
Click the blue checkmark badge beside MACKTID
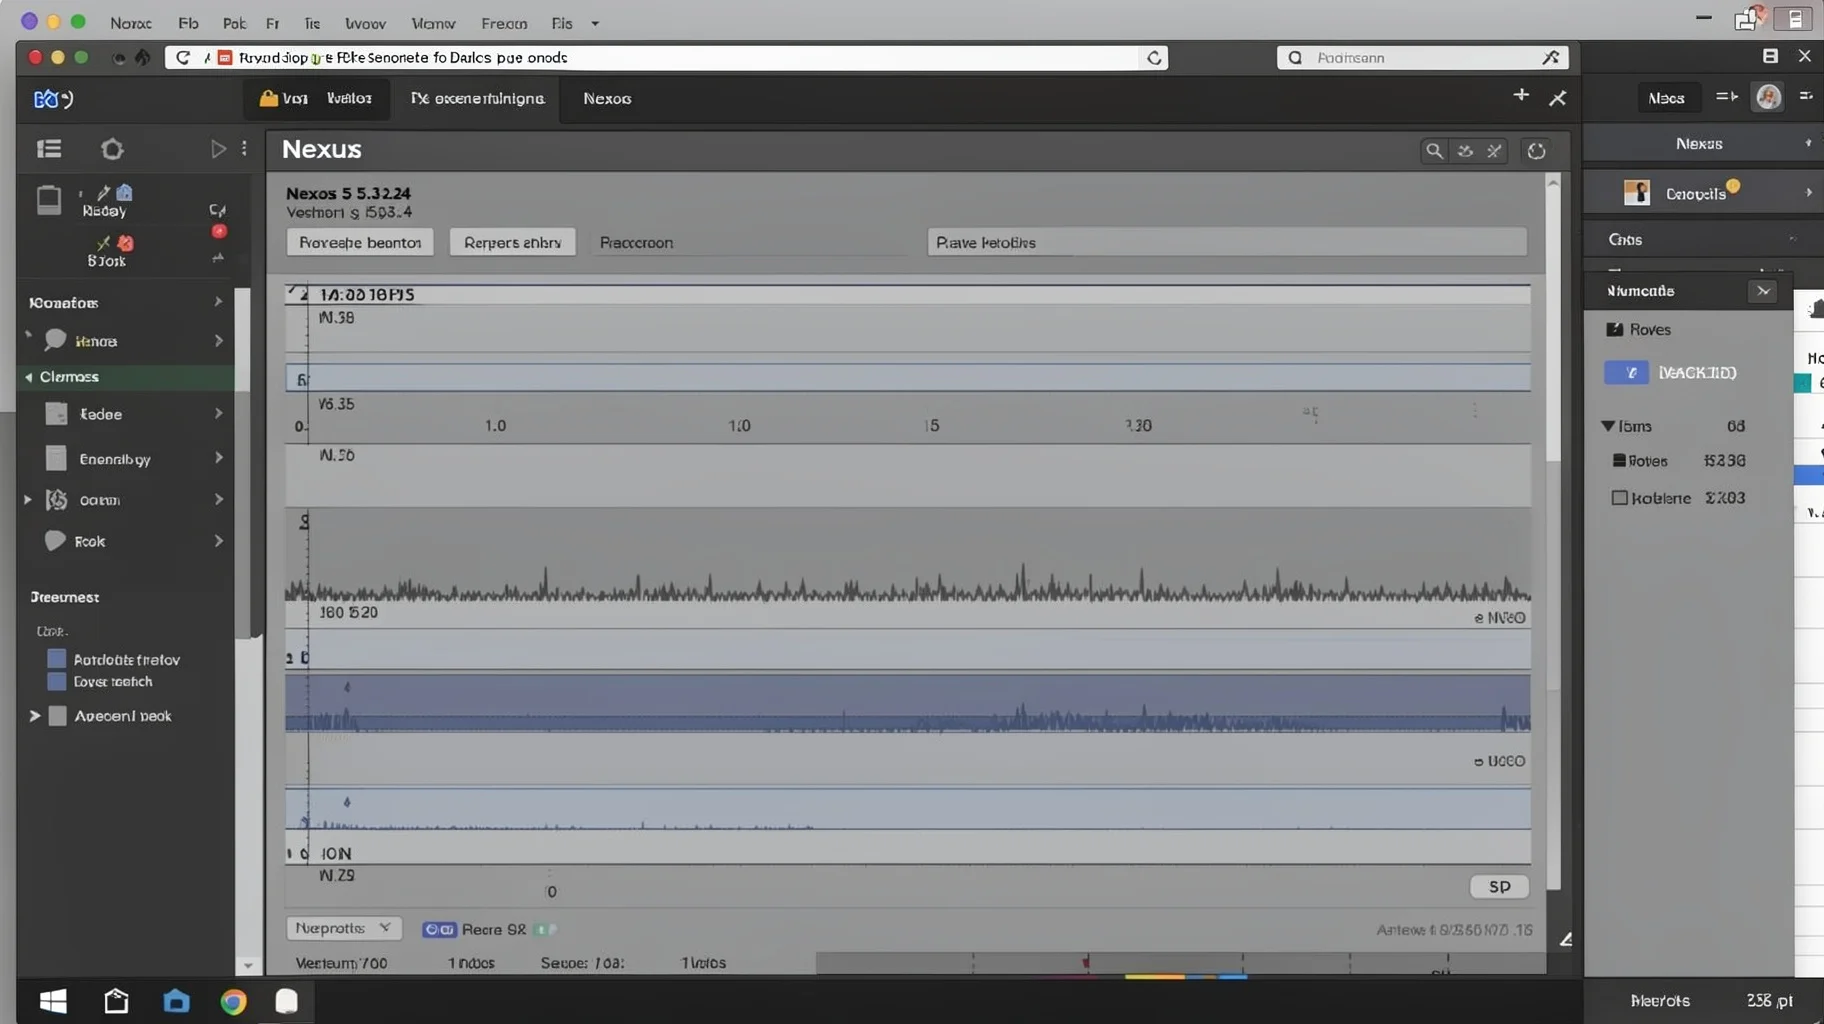(x=1626, y=372)
